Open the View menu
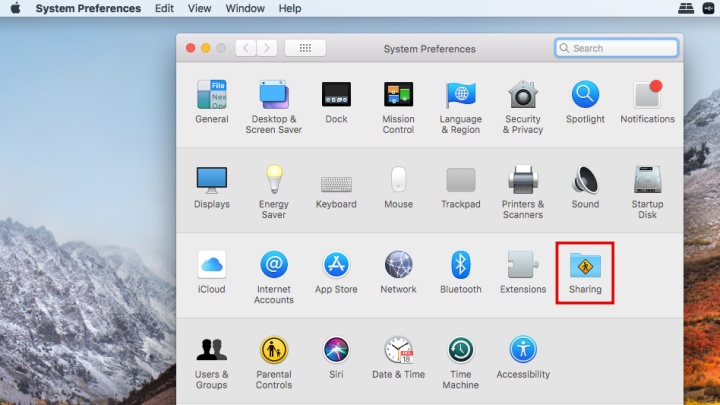Viewport: 720px width, 405px height. click(199, 8)
